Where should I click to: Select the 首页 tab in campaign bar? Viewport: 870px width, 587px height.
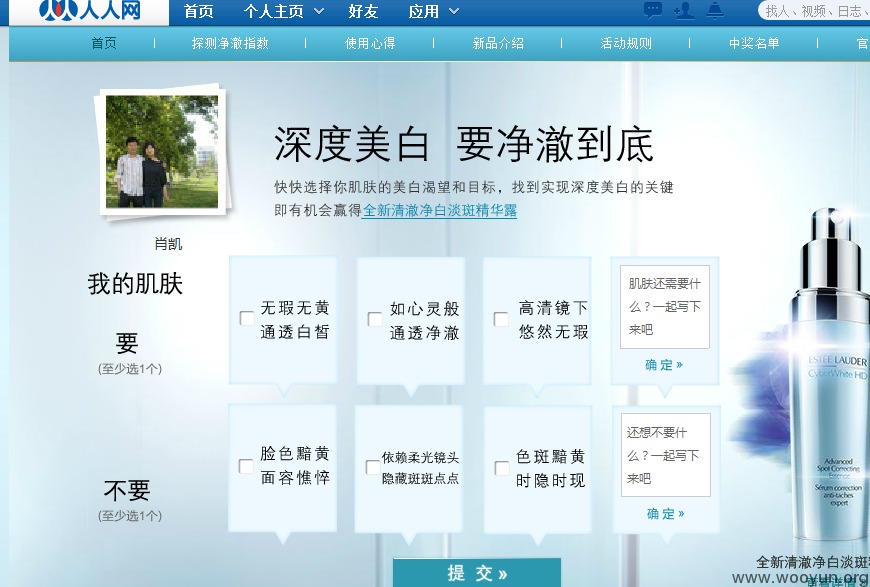click(x=104, y=43)
